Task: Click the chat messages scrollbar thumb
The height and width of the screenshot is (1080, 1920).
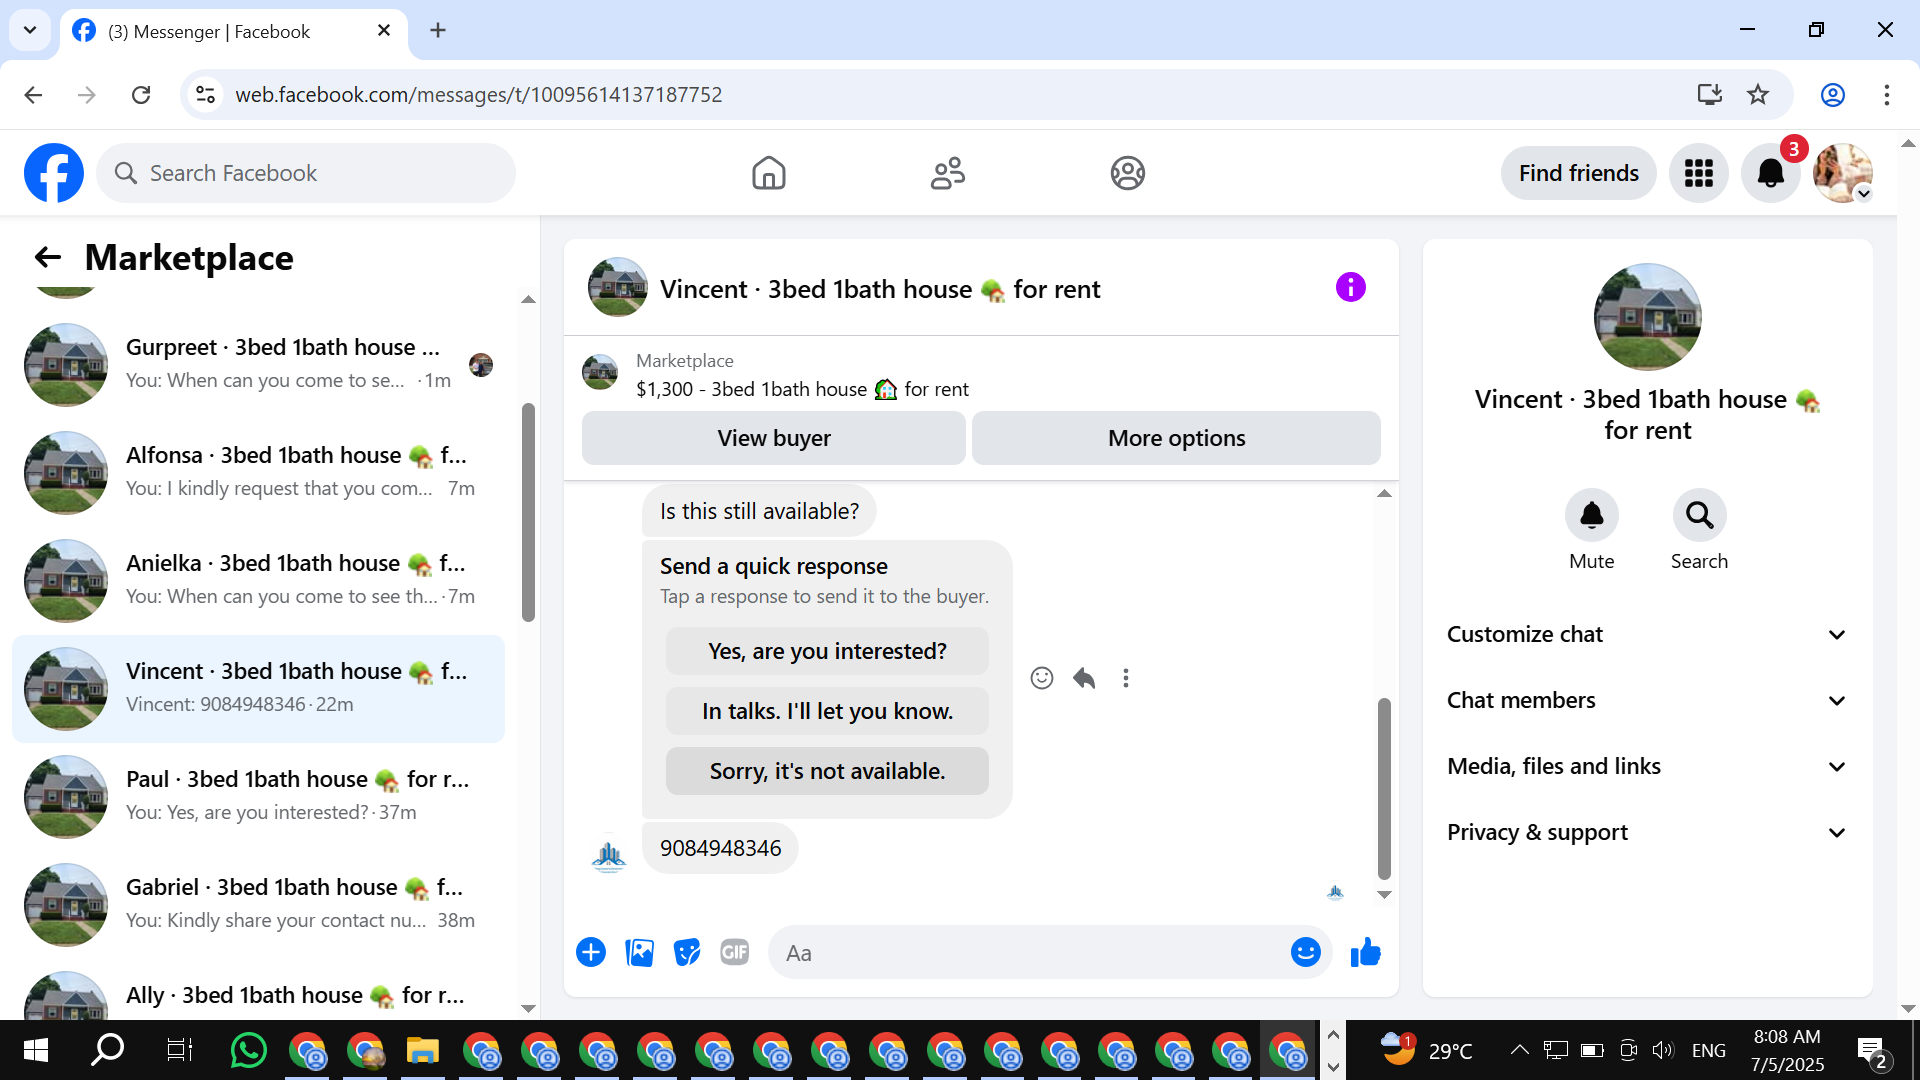Action: [x=1384, y=787]
